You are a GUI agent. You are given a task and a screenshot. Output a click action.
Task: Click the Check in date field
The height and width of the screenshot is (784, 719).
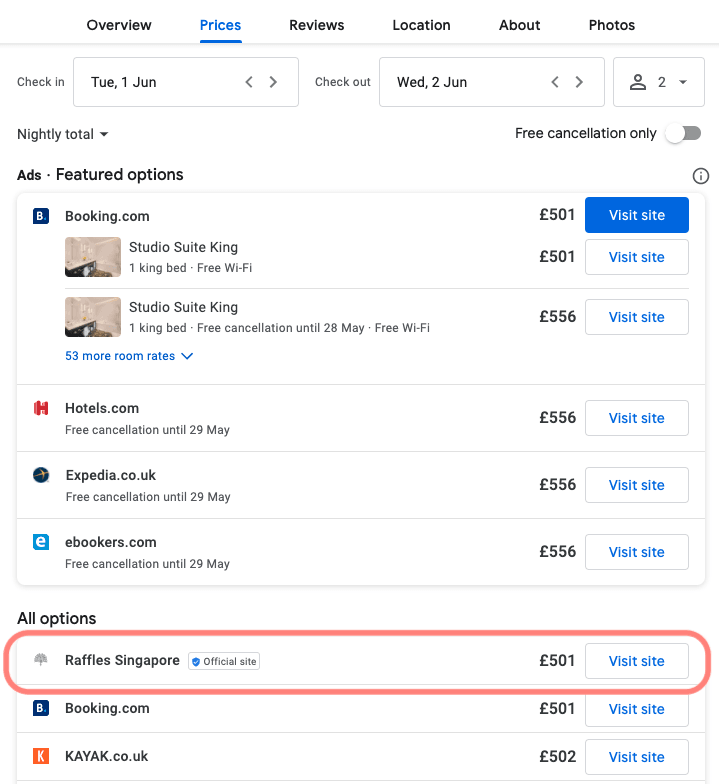tap(160, 82)
